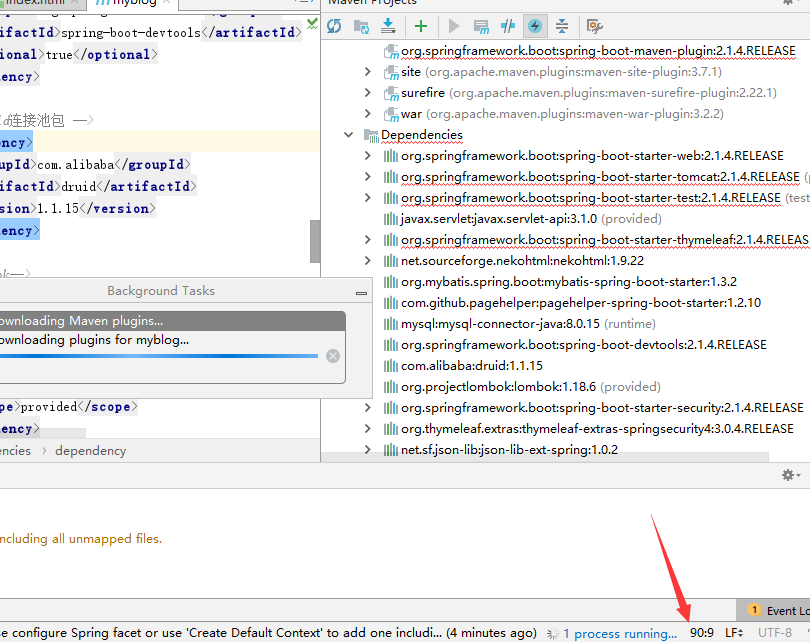810x642 pixels.
Task: Expand the surefire plugin node
Action: coord(367,92)
